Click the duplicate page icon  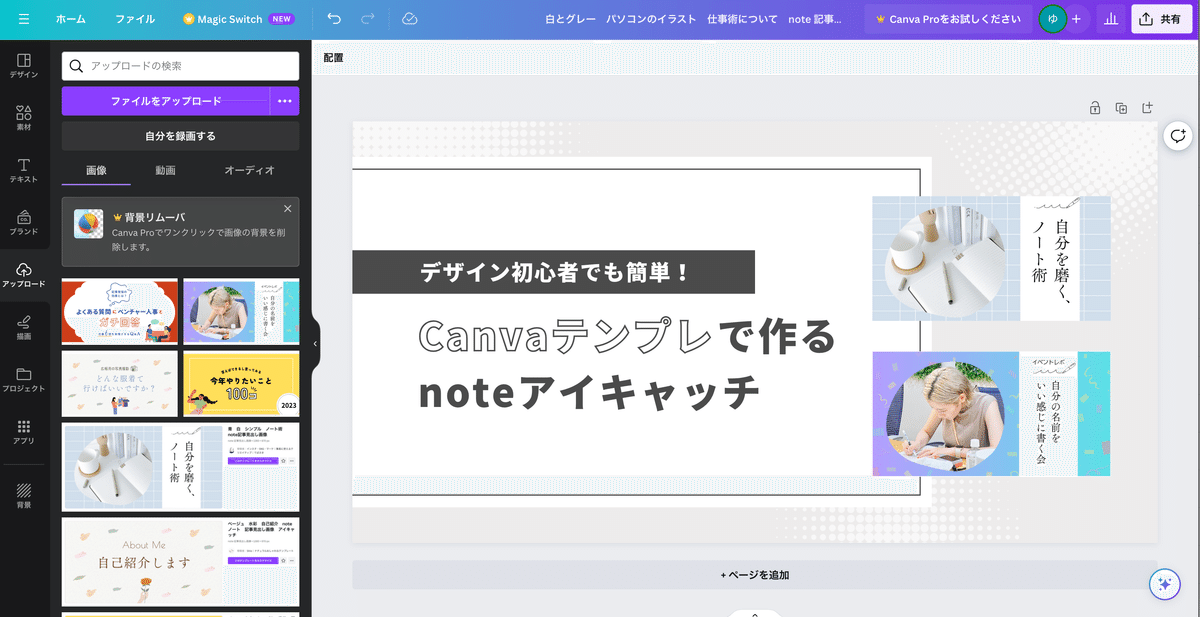(1121, 107)
